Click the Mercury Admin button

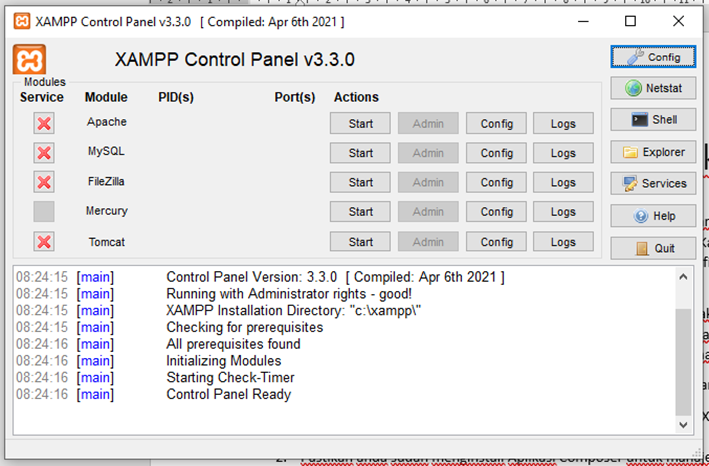(x=428, y=212)
